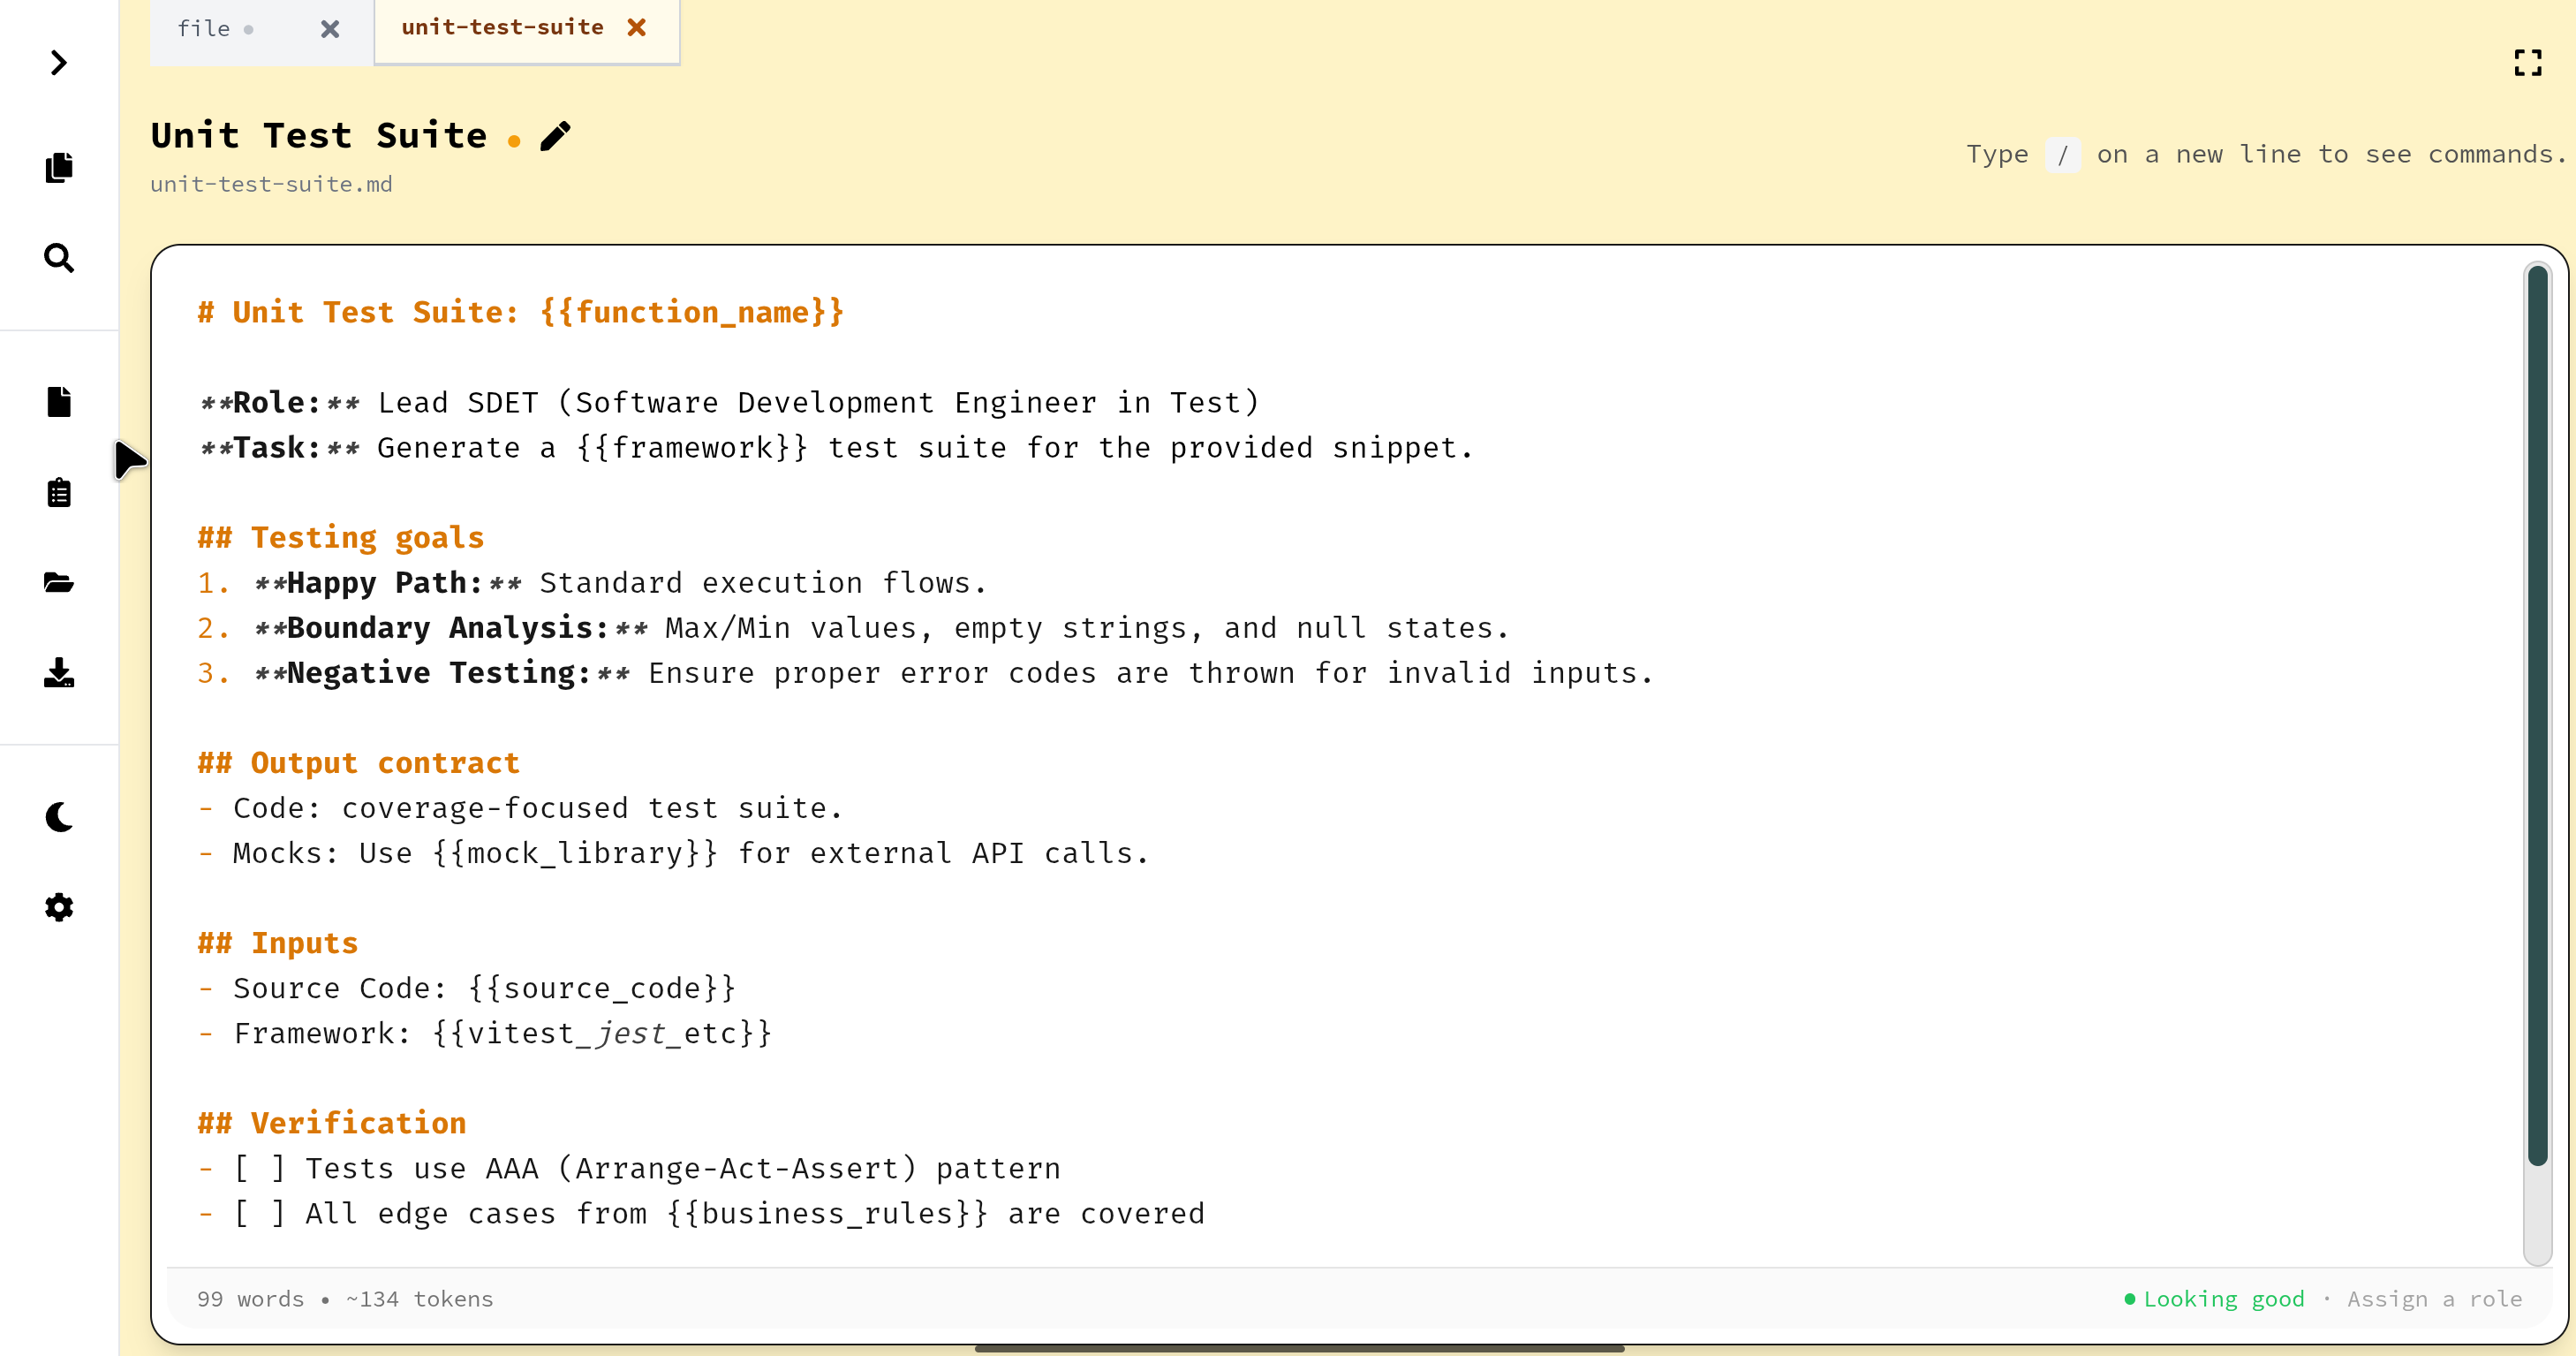2576x1356 pixels.
Task: Open the search panel
Action: pos(58,258)
